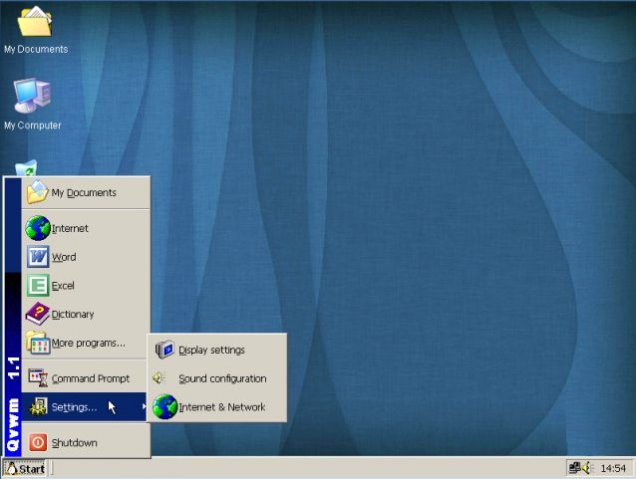Click the Sound configuration speaker icon
Viewport: 636px width, 479px height.
click(159, 378)
